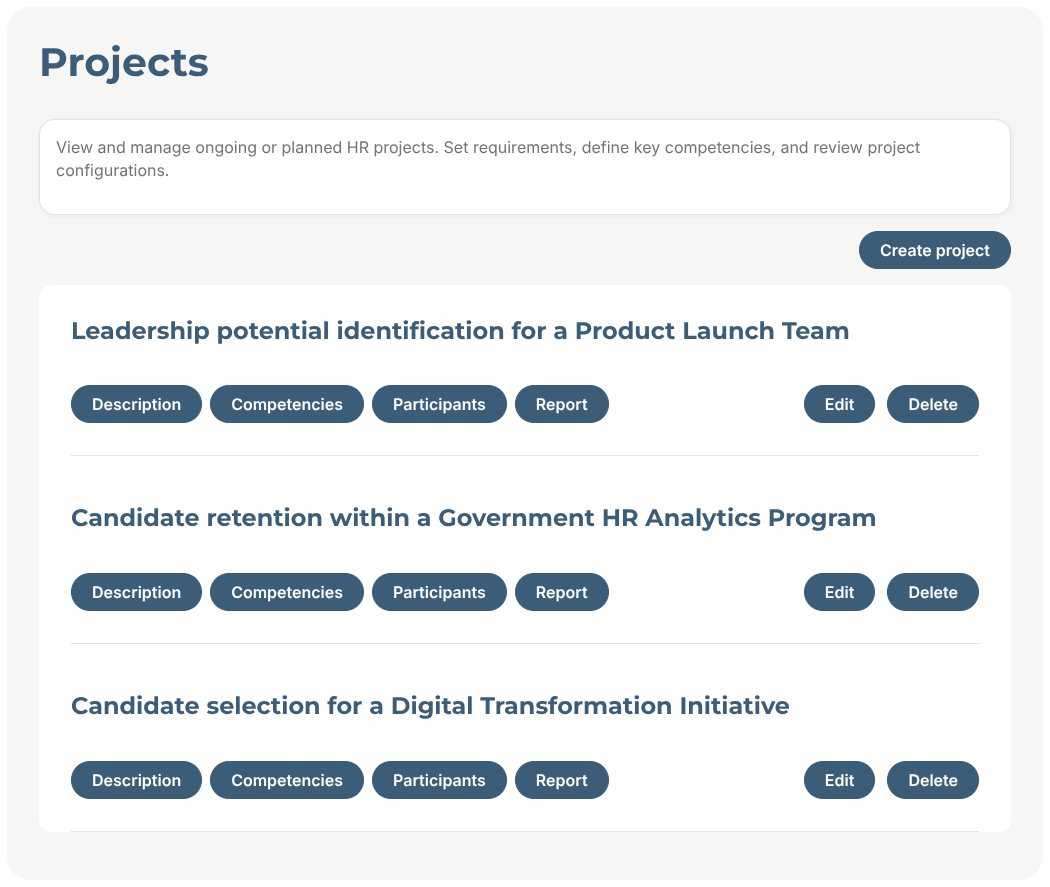Click the Create project button
The height and width of the screenshot is (887, 1050).
point(934,251)
